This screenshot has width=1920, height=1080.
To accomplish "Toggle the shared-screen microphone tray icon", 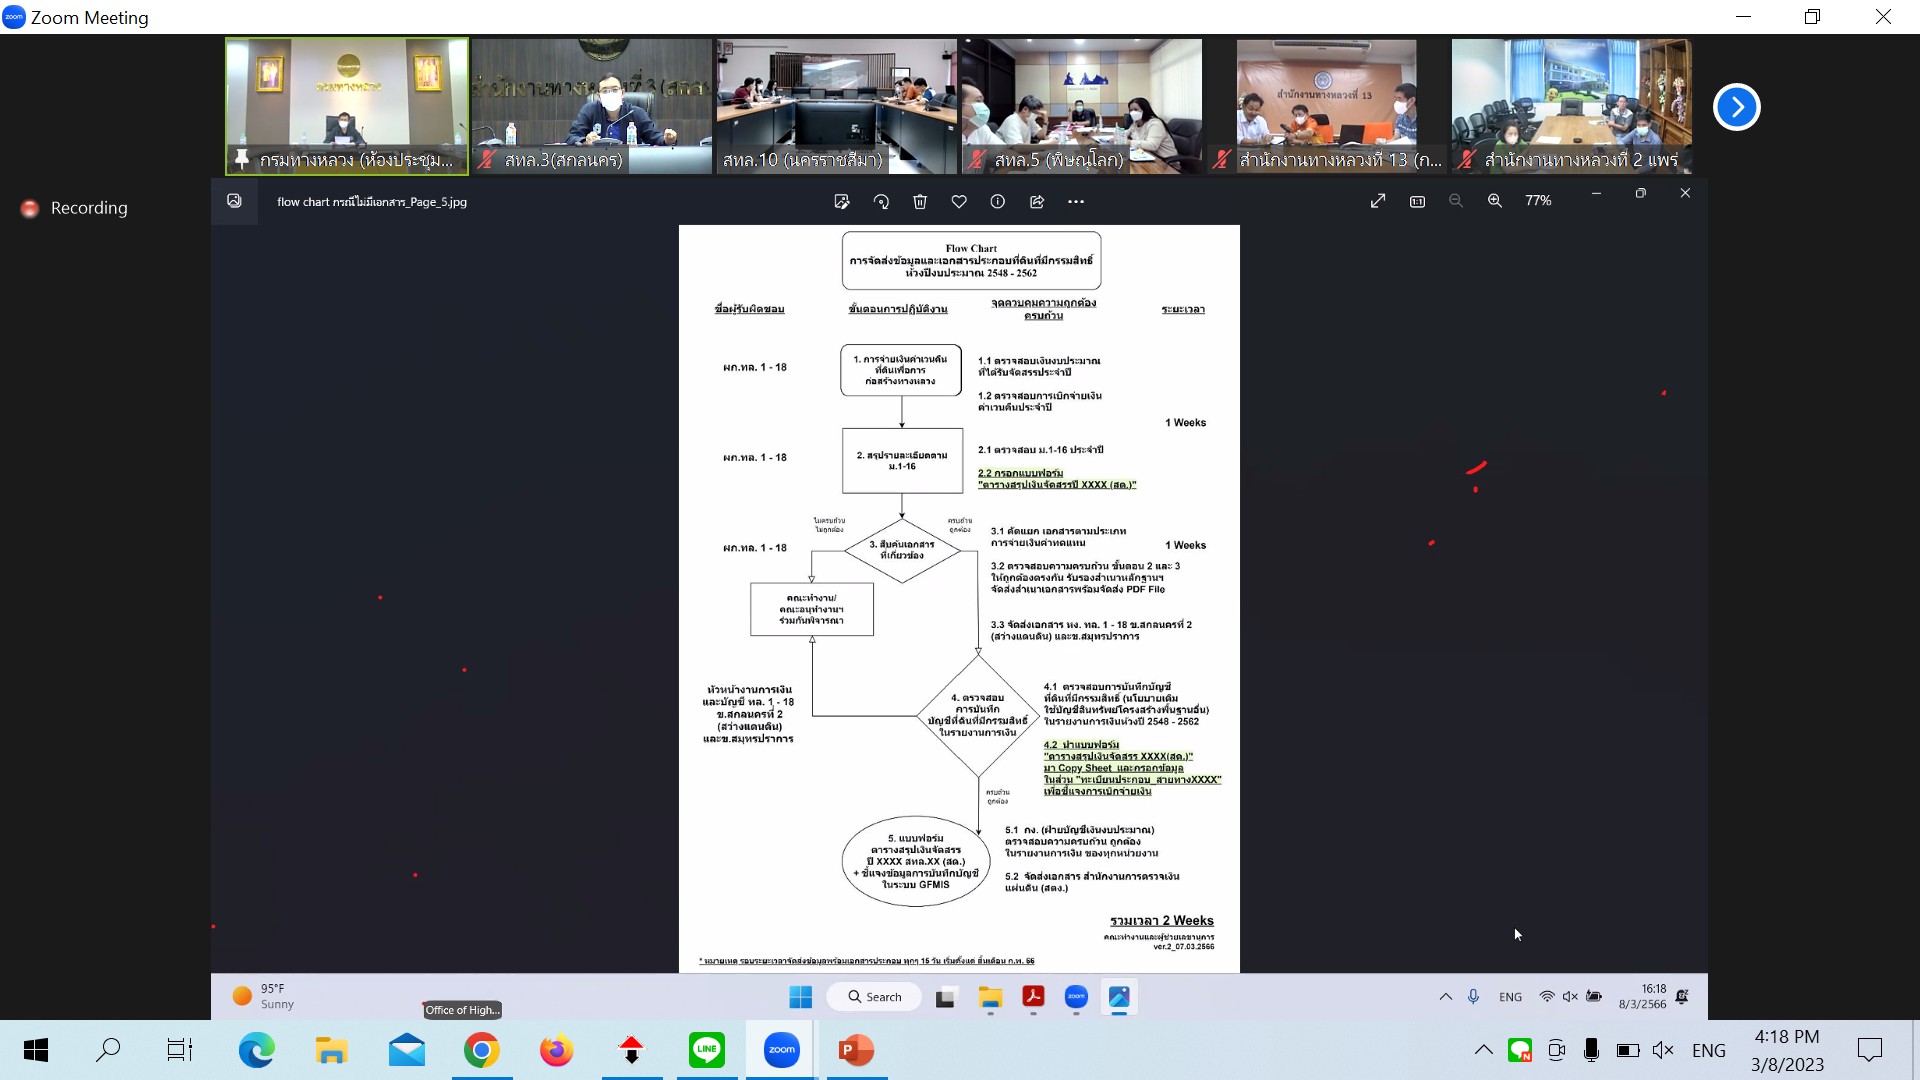I will click(x=1473, y=997).
